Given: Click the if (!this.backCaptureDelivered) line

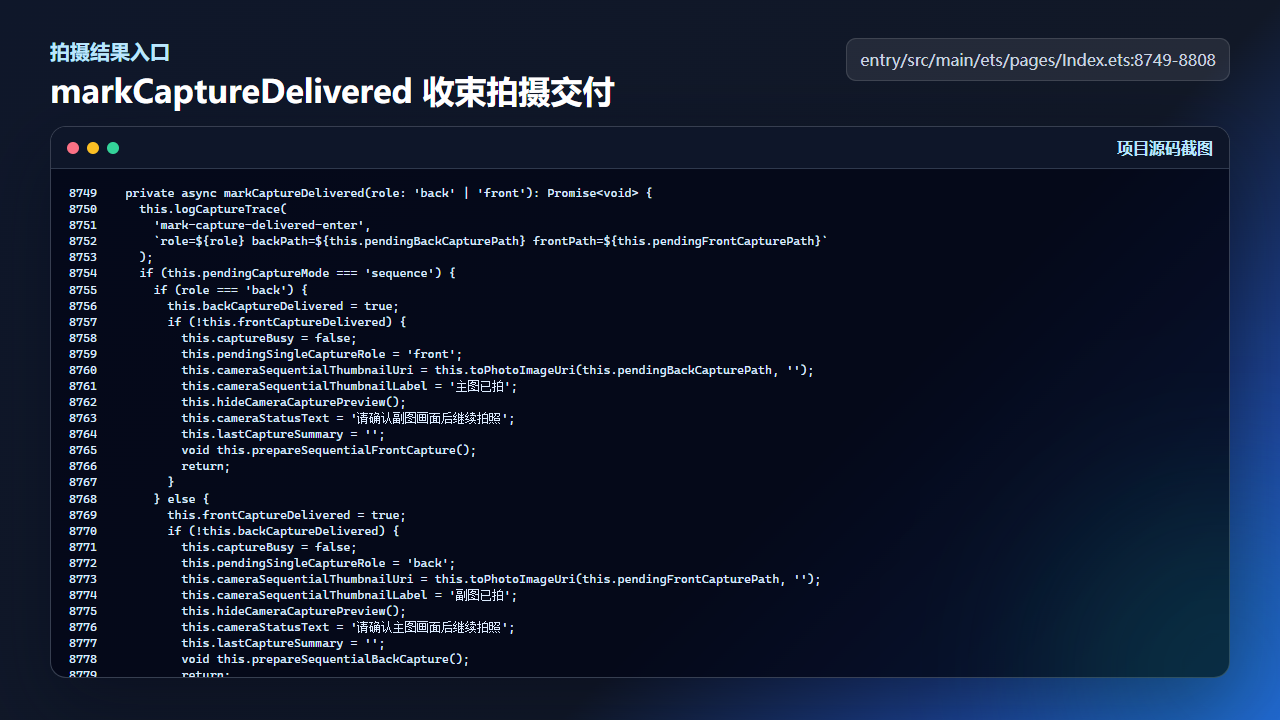Looking at the screenshot, I should click(x=283, y=531).
